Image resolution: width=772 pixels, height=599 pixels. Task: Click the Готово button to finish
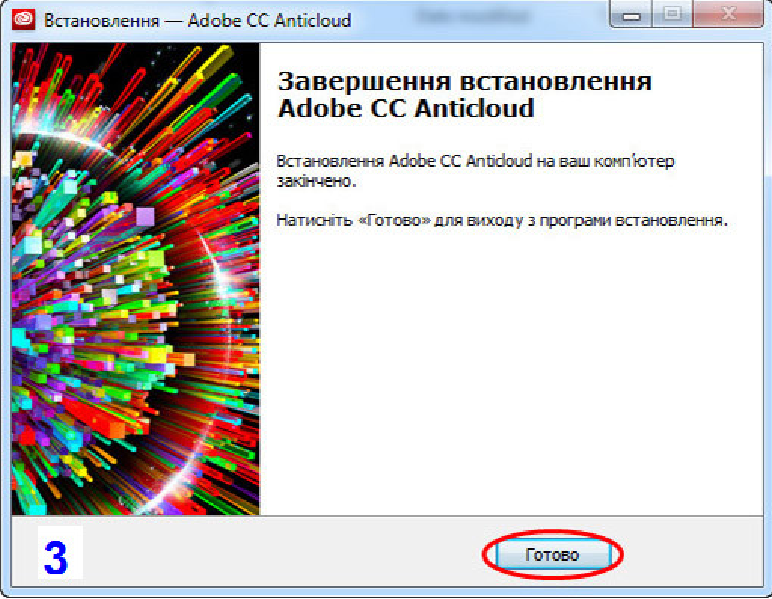553,555
